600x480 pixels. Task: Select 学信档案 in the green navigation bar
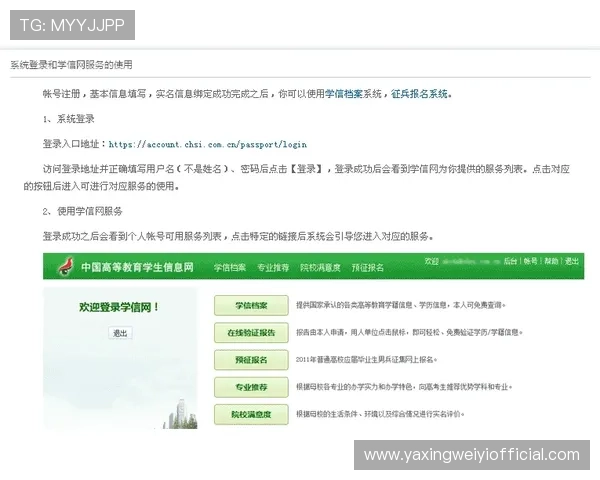point(230,267)
